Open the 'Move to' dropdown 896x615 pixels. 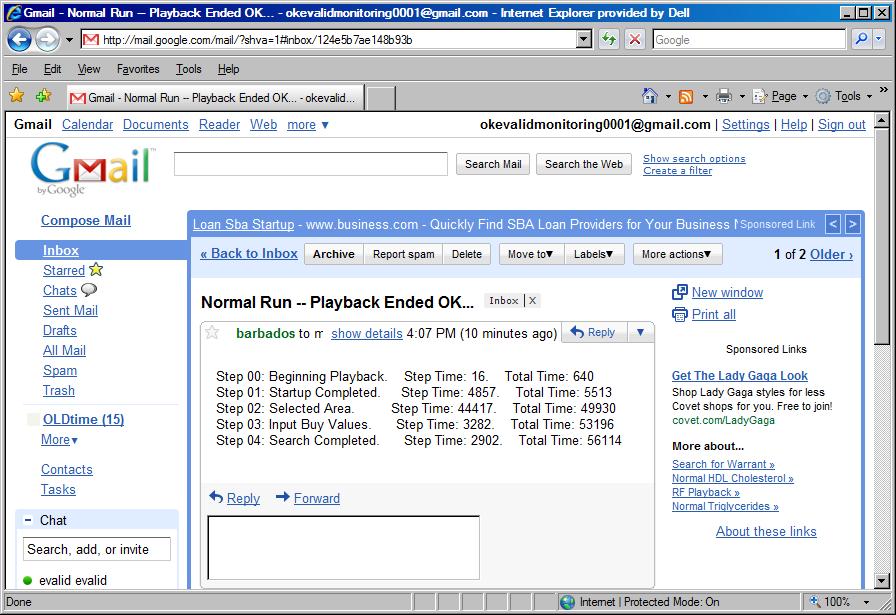pos(531,254)
